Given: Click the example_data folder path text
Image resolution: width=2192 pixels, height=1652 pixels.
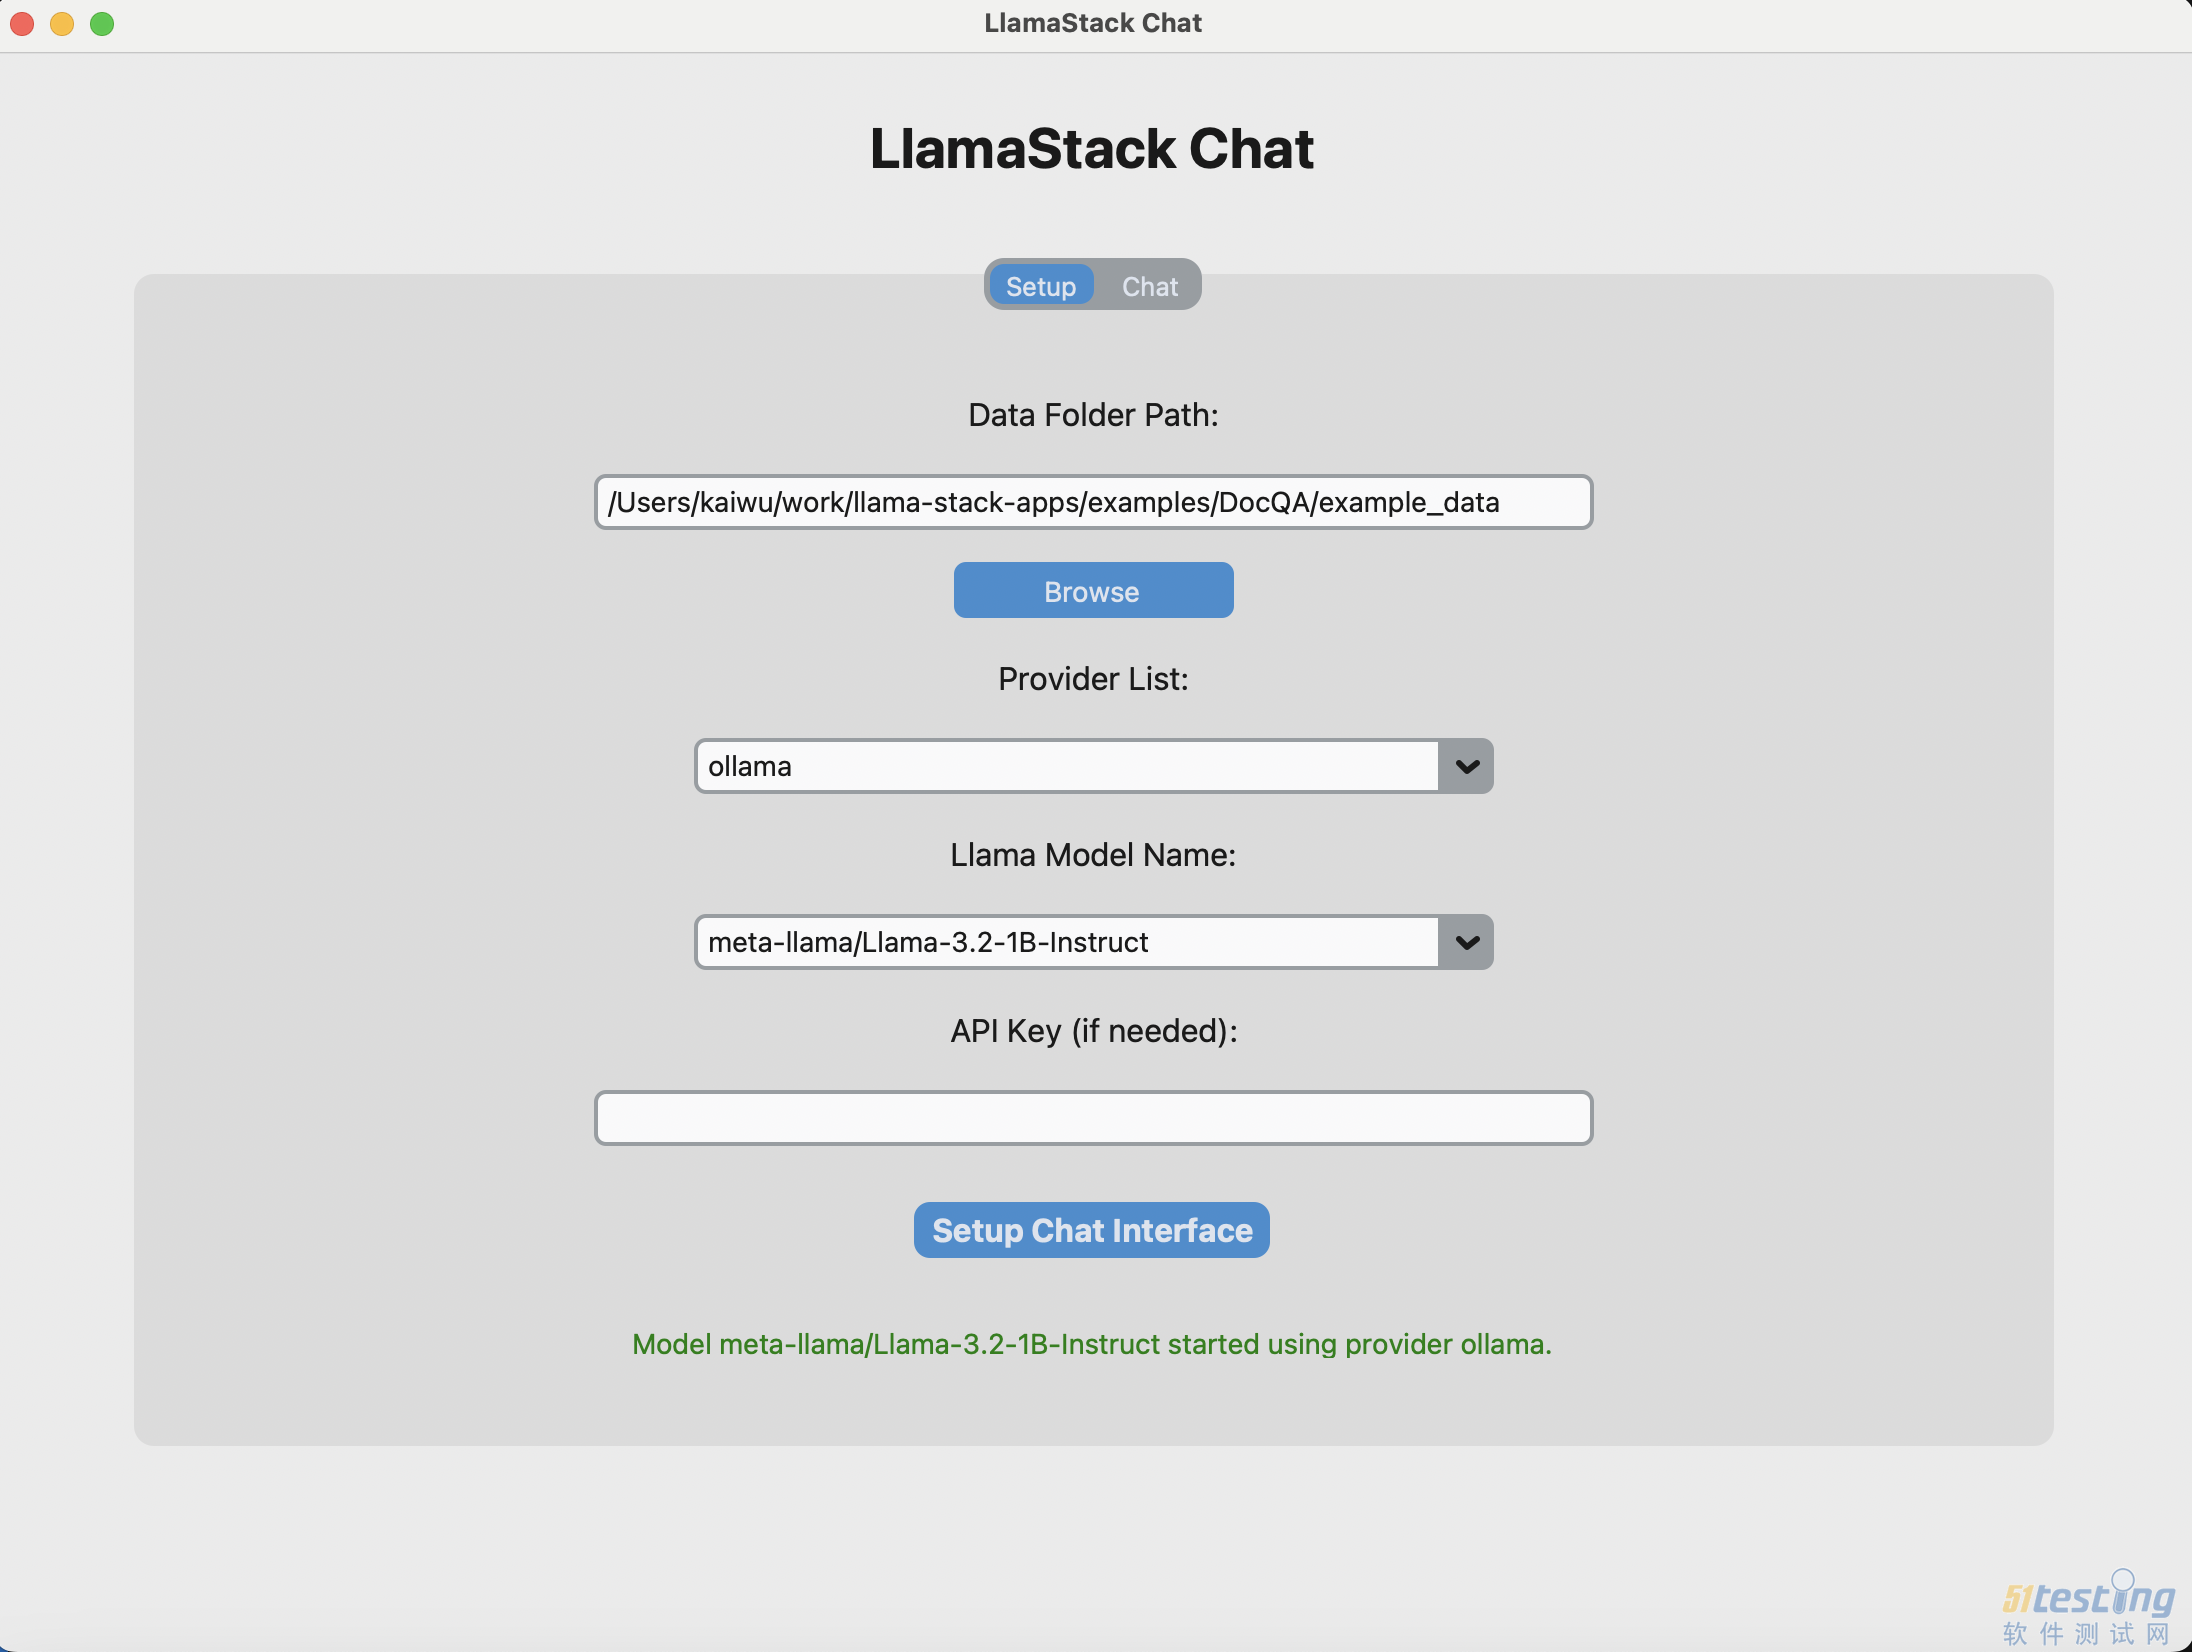Looking at the screenshot, I should coord(1052,502).
